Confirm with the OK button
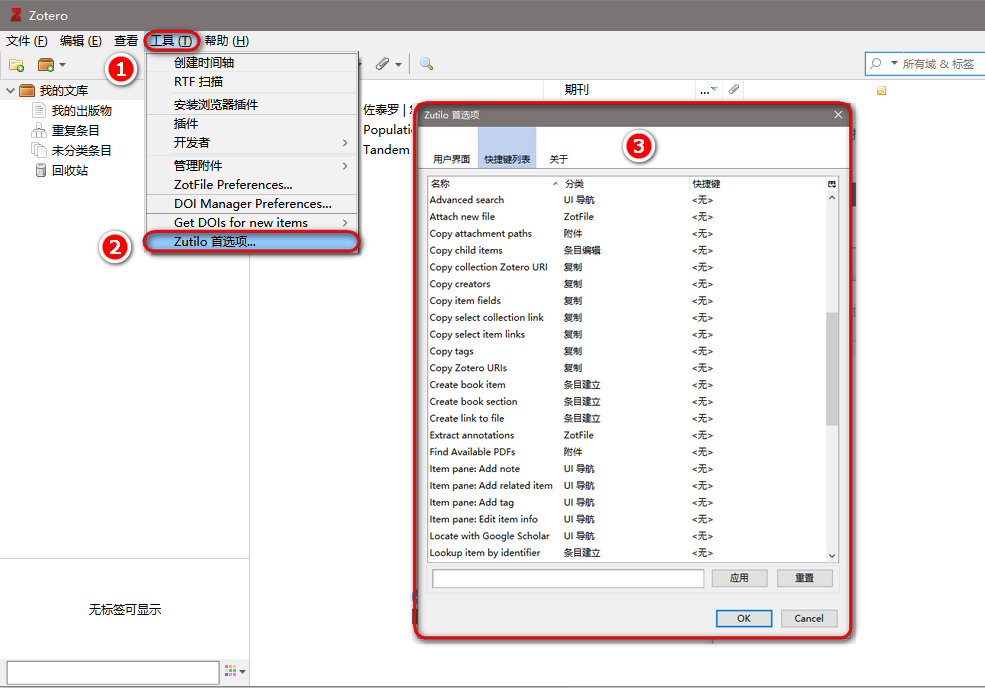985x688 pixels. [x=744, y=618]
